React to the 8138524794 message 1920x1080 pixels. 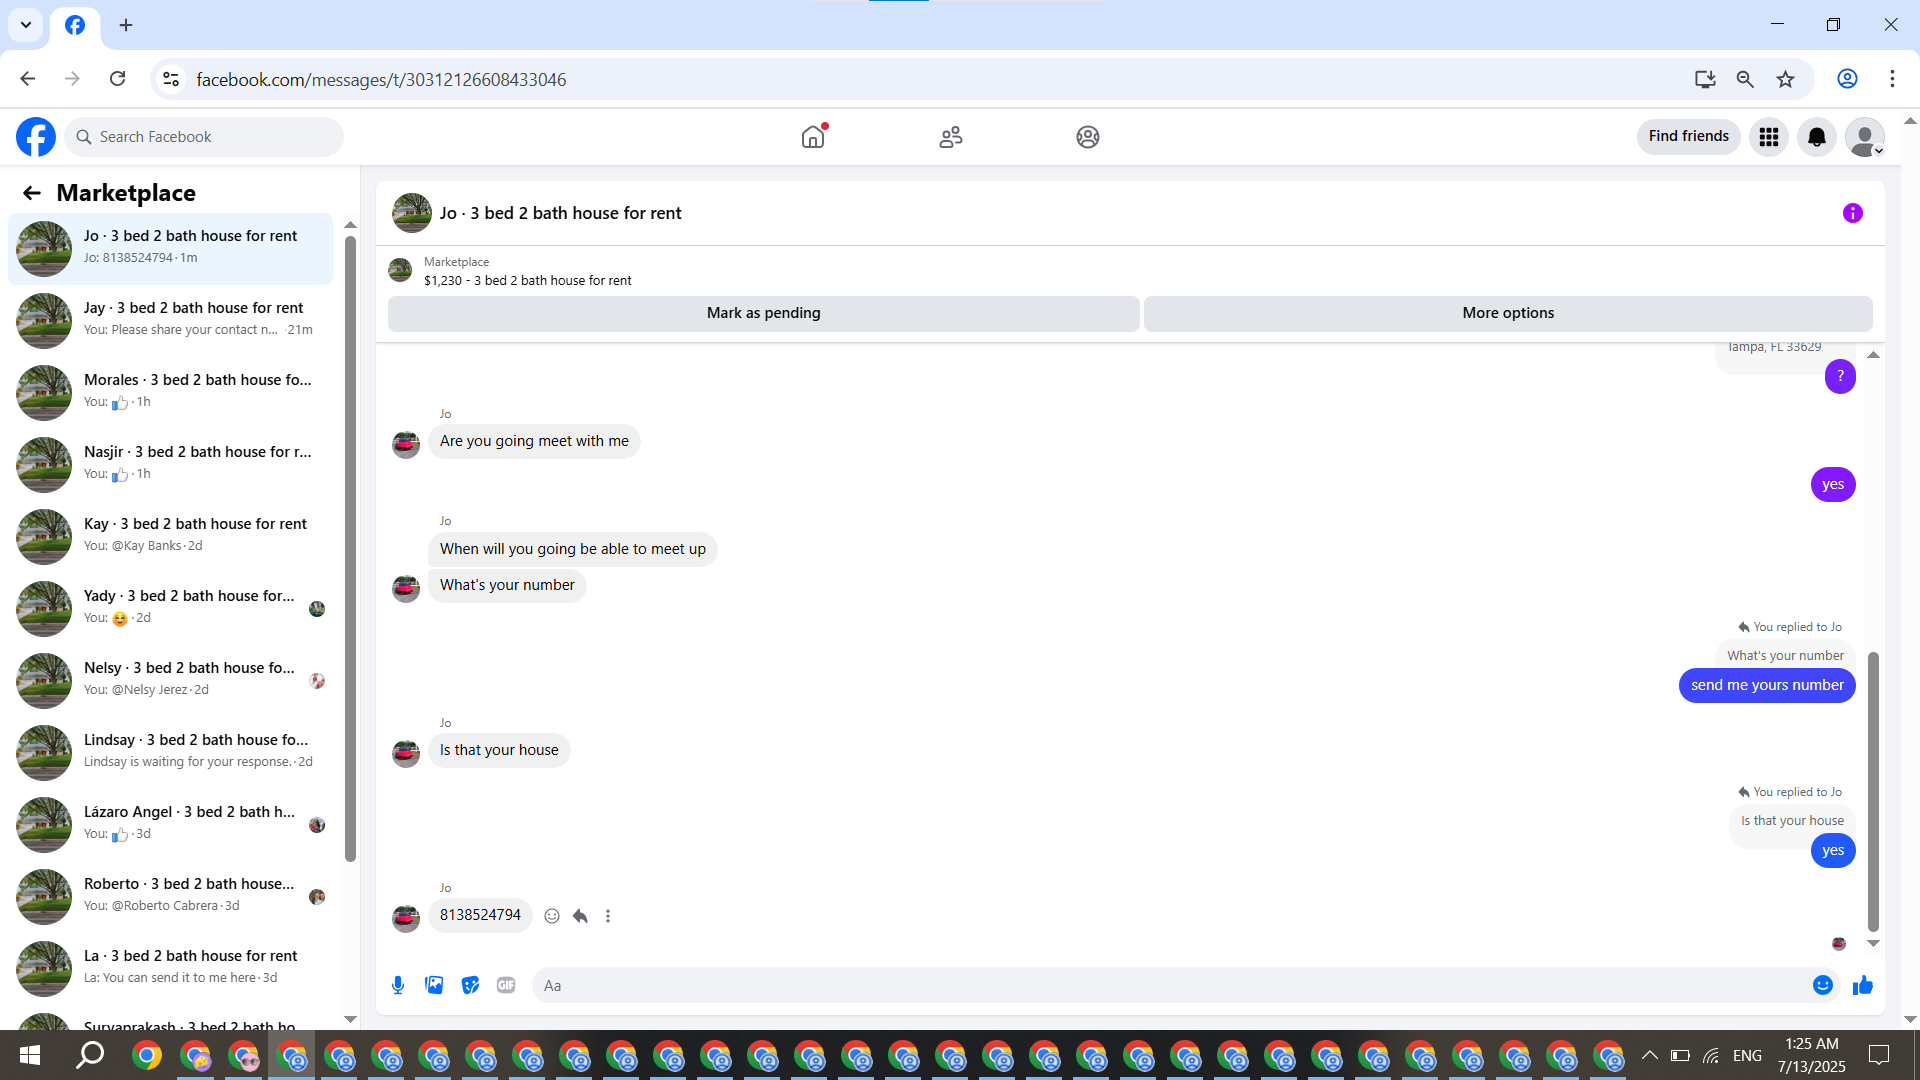coord(552,916)
